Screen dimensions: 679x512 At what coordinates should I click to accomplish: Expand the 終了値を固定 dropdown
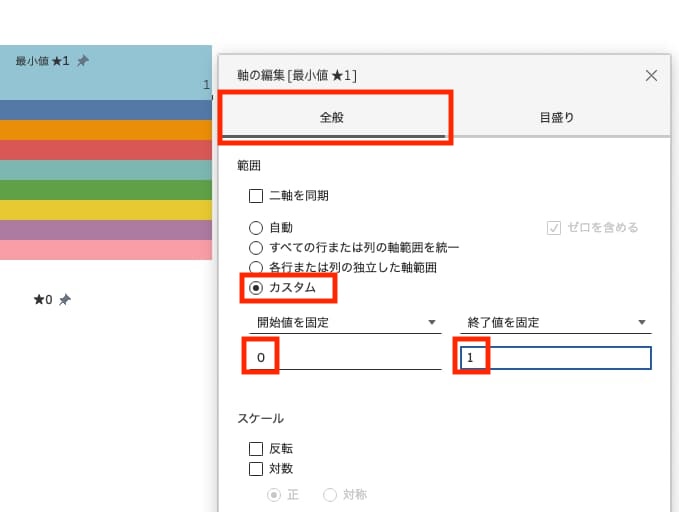point(555,322)
